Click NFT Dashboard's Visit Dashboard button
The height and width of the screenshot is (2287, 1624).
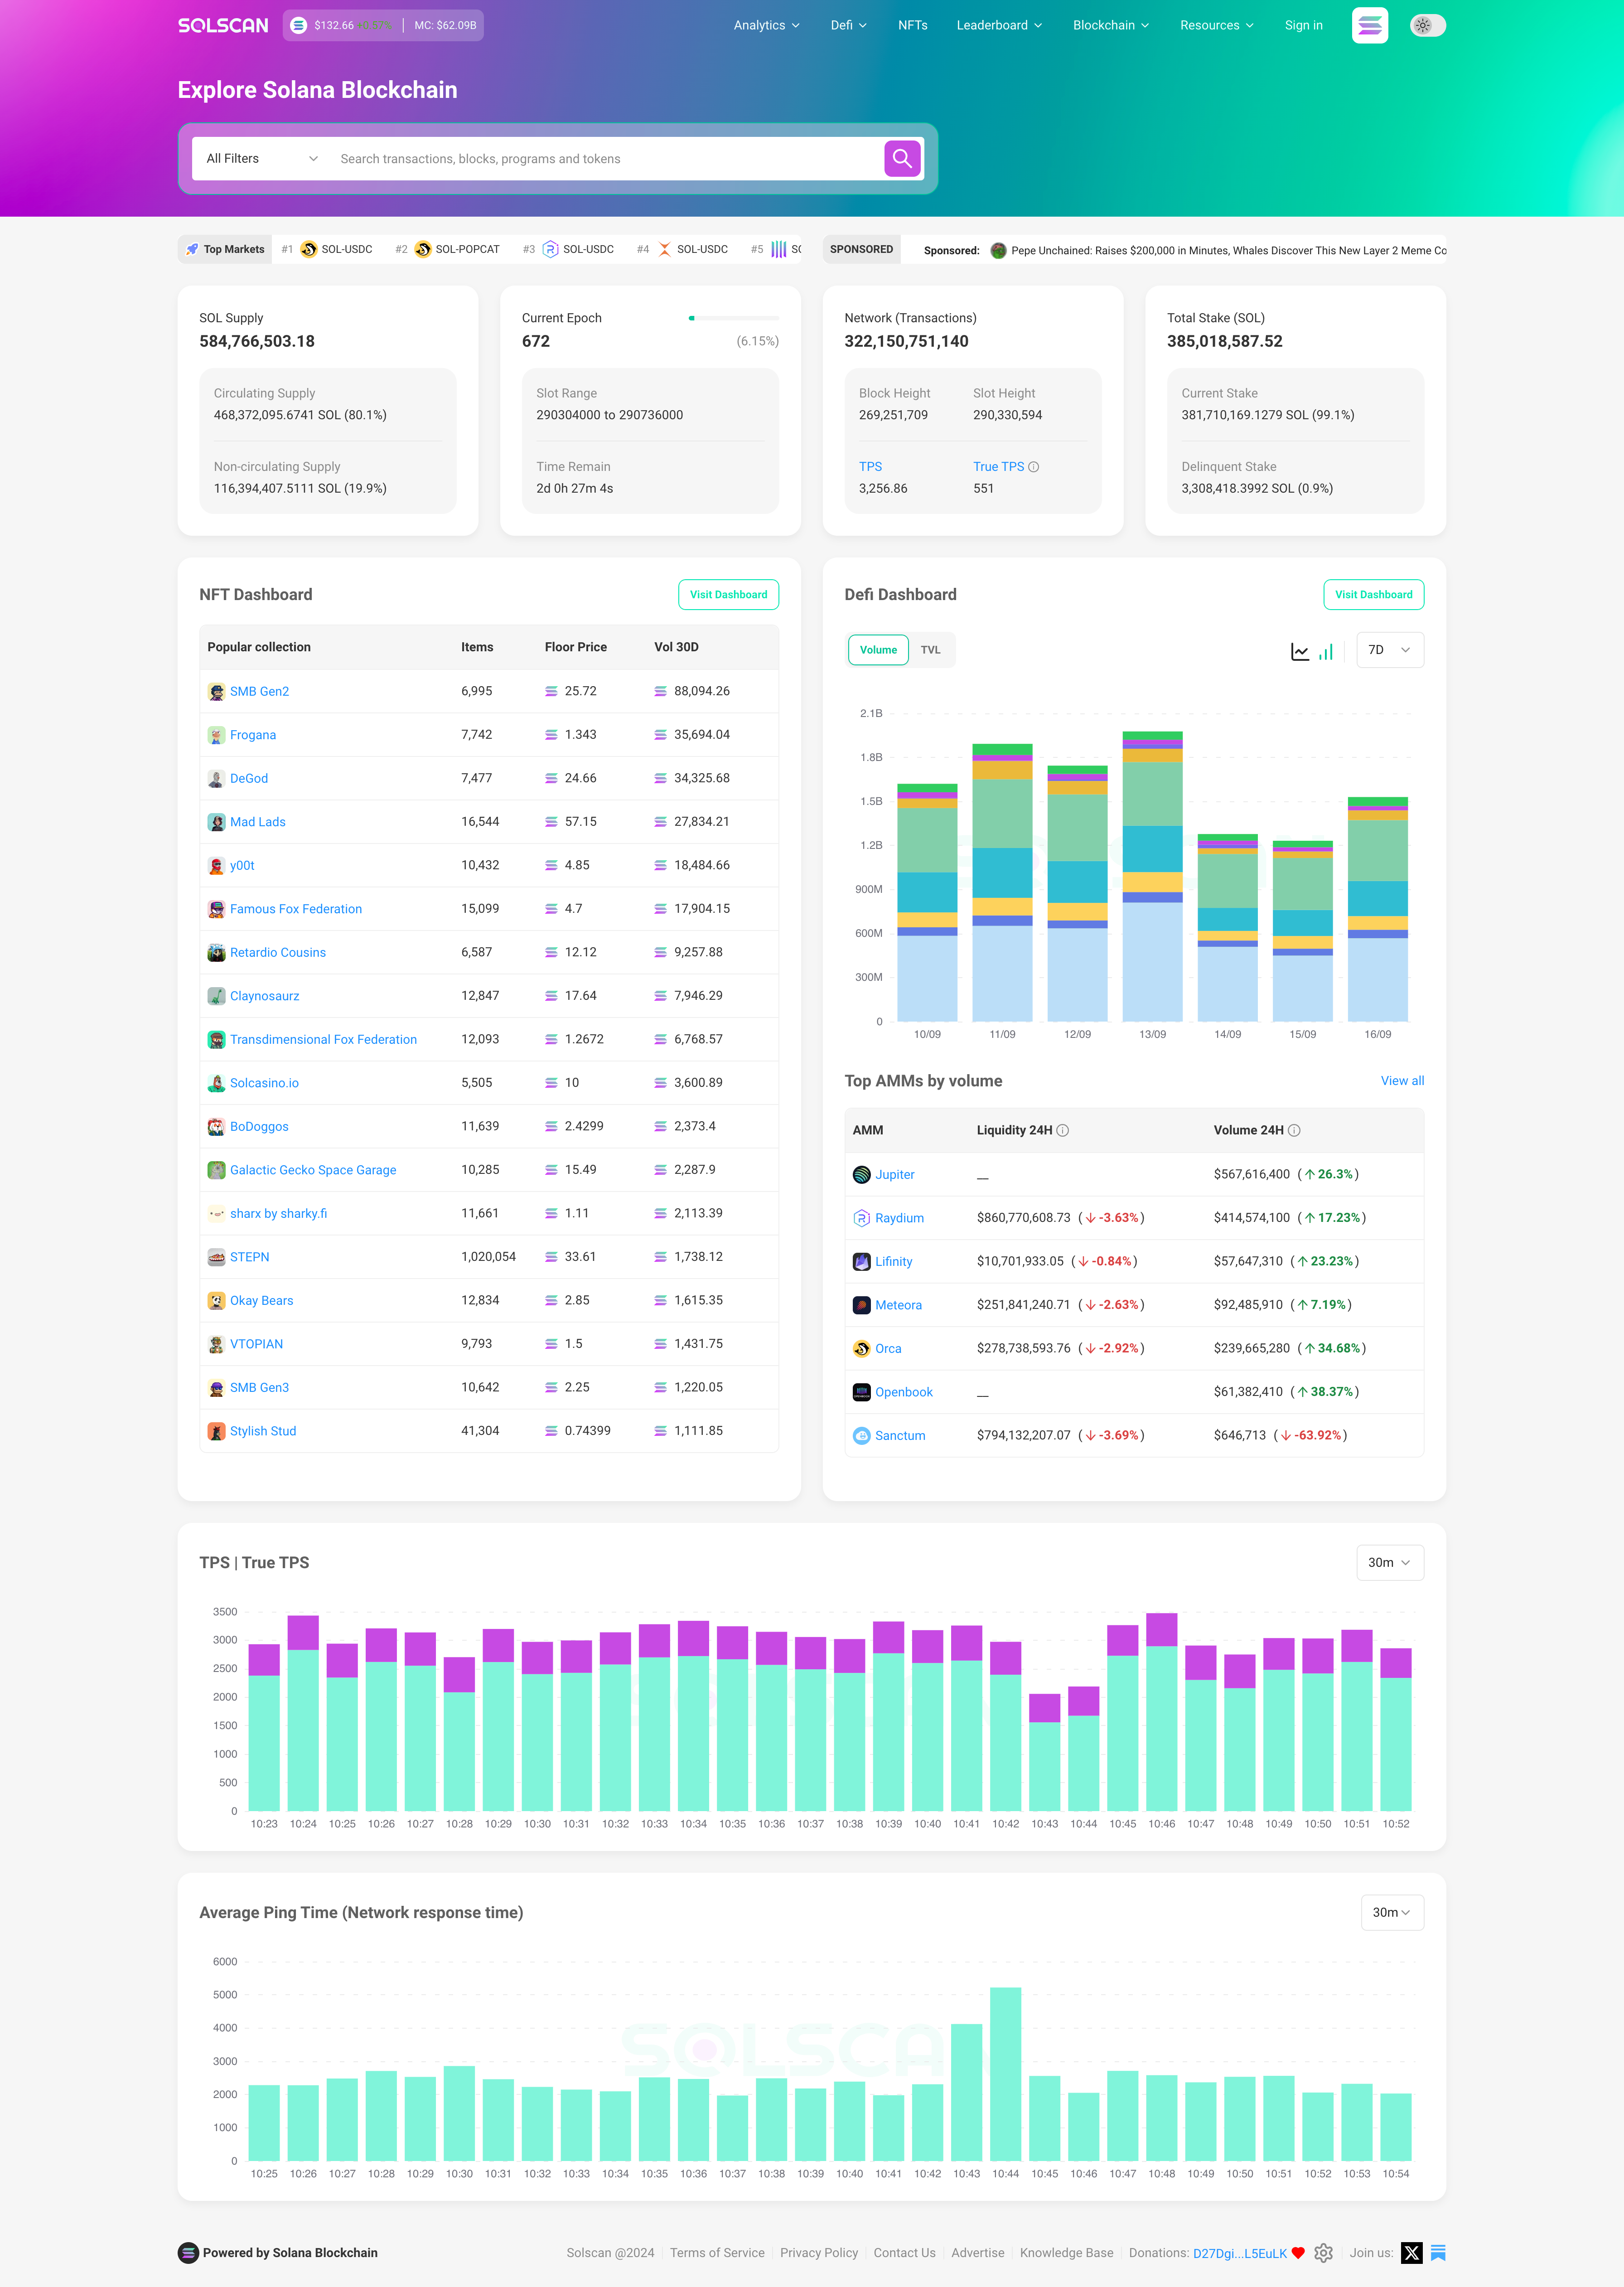pos(728,594)
